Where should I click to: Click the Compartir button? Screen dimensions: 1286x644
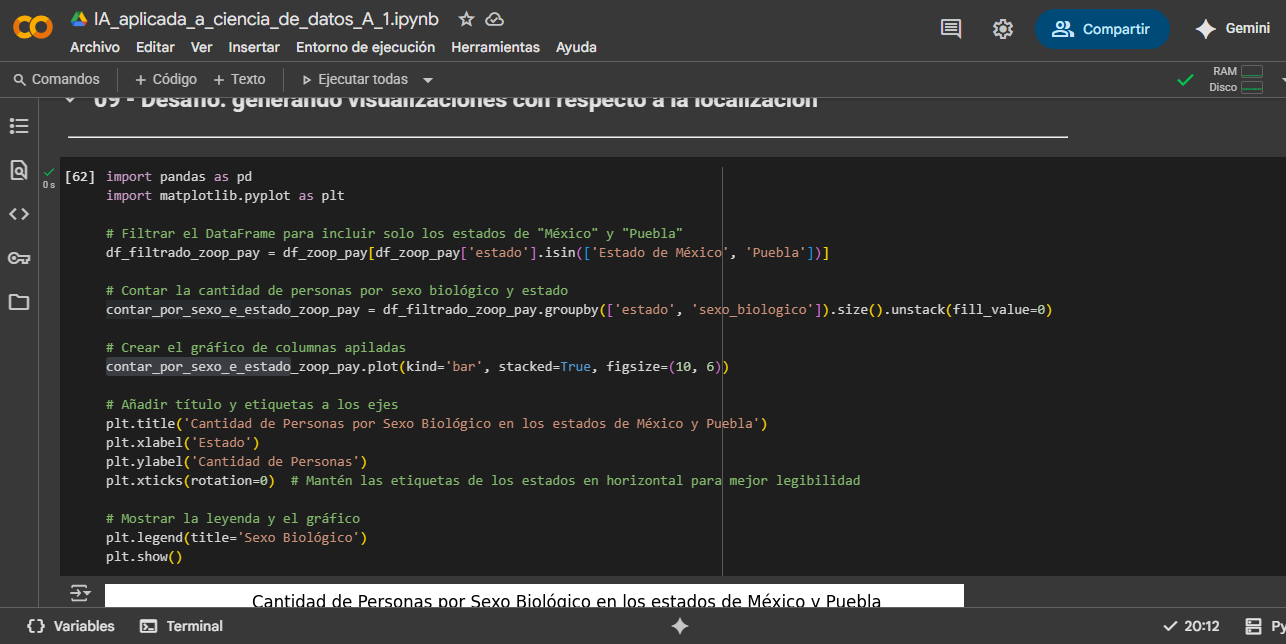[1102, 29]
